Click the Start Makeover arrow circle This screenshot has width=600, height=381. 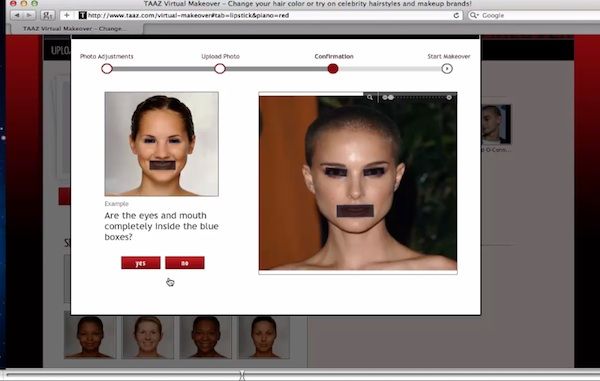pyautogui.click(x=447, y=68)
